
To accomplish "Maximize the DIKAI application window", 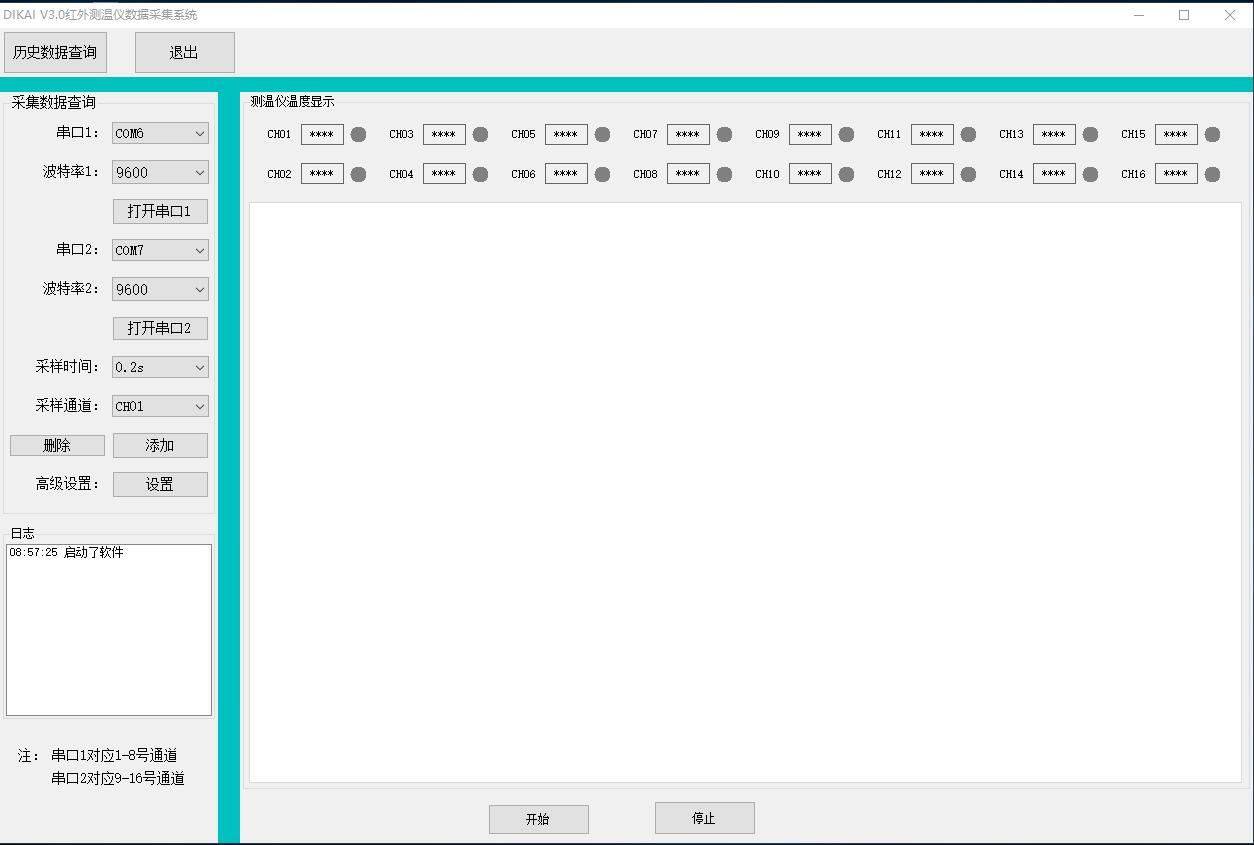I will pos(1184,15).
